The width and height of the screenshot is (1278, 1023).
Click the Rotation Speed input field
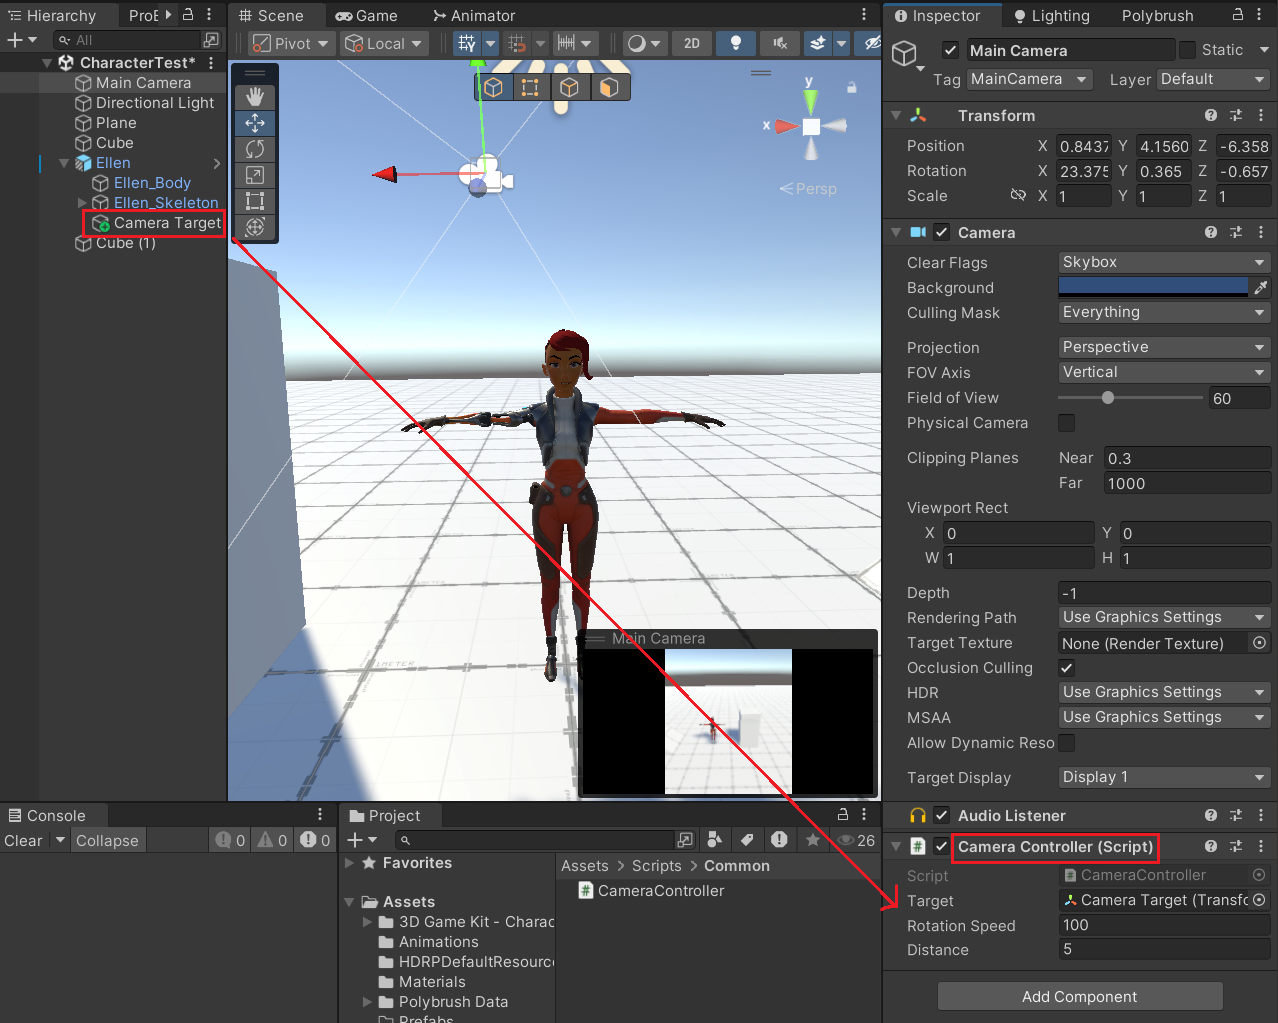tap(1165, 925)
